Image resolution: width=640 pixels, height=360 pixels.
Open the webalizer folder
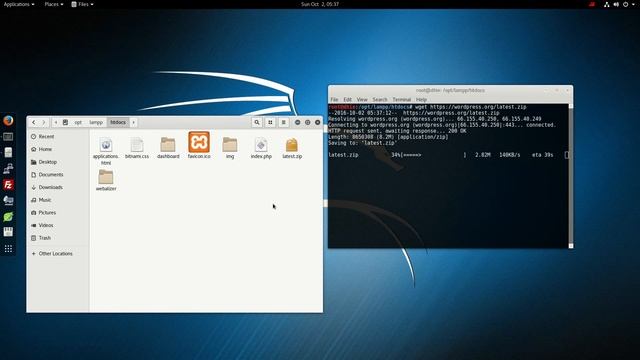pyautogui.click(x=106, y=180)
